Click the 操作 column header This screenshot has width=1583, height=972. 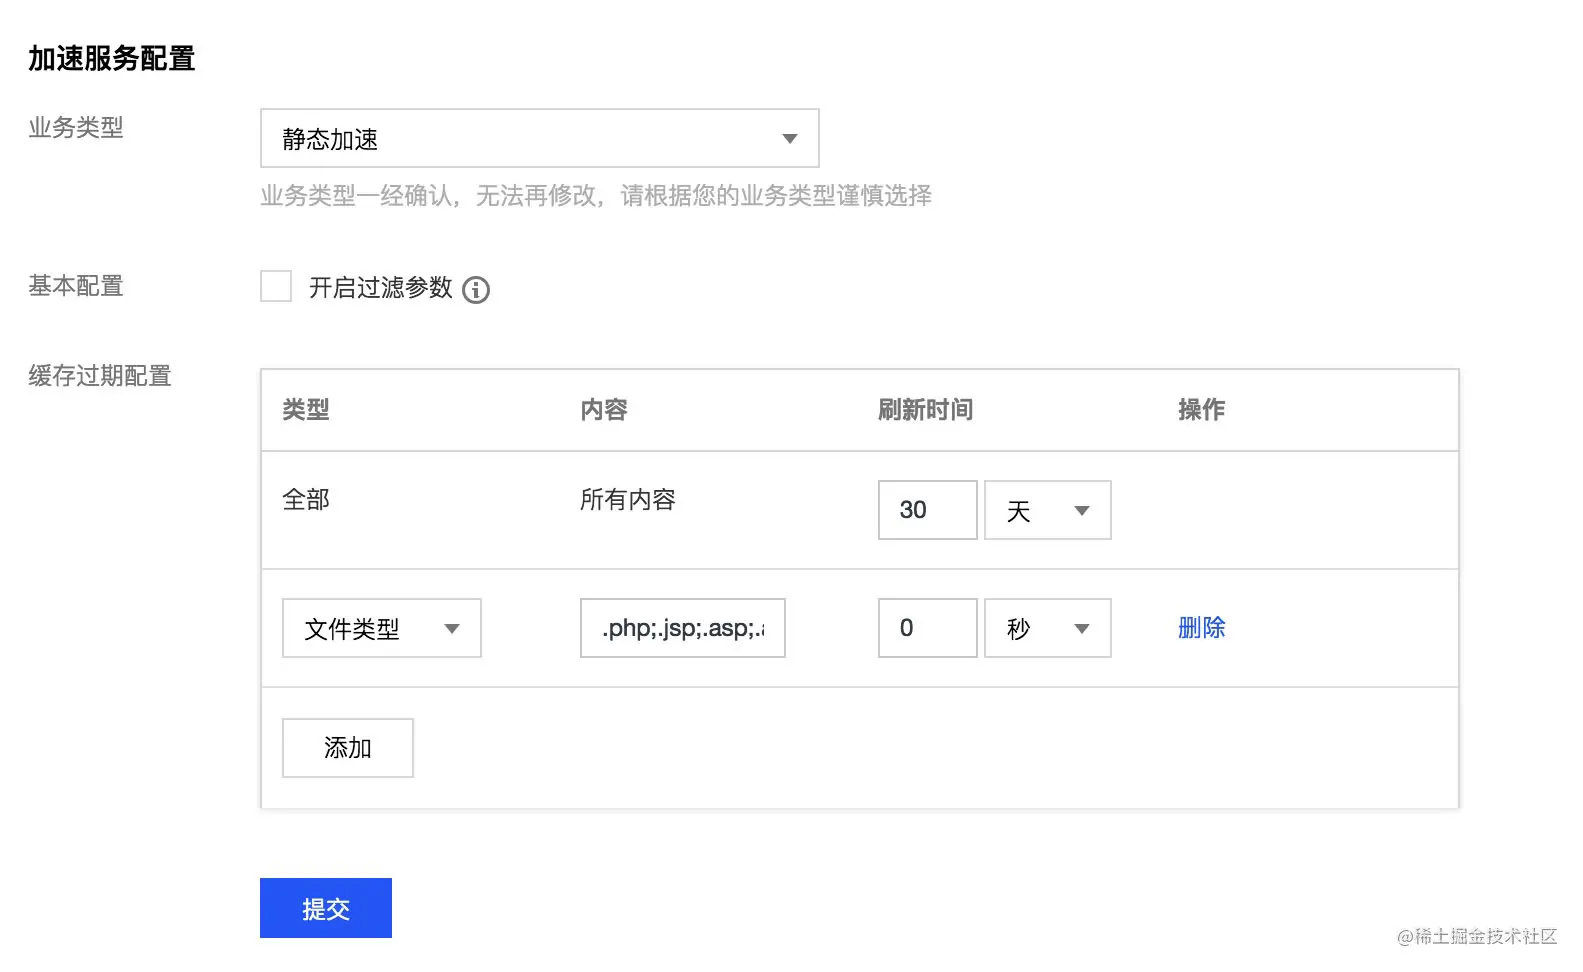point(1201,410)
